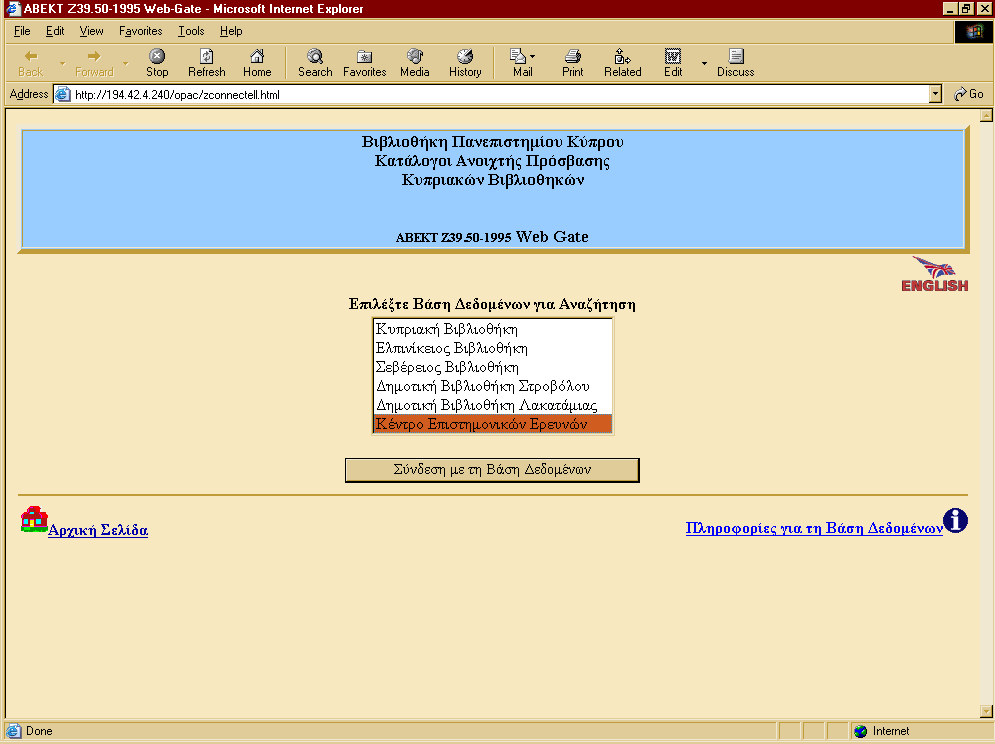Show the History pane
This screenshot has width=995, height=744.
click(x=465, y=63)
